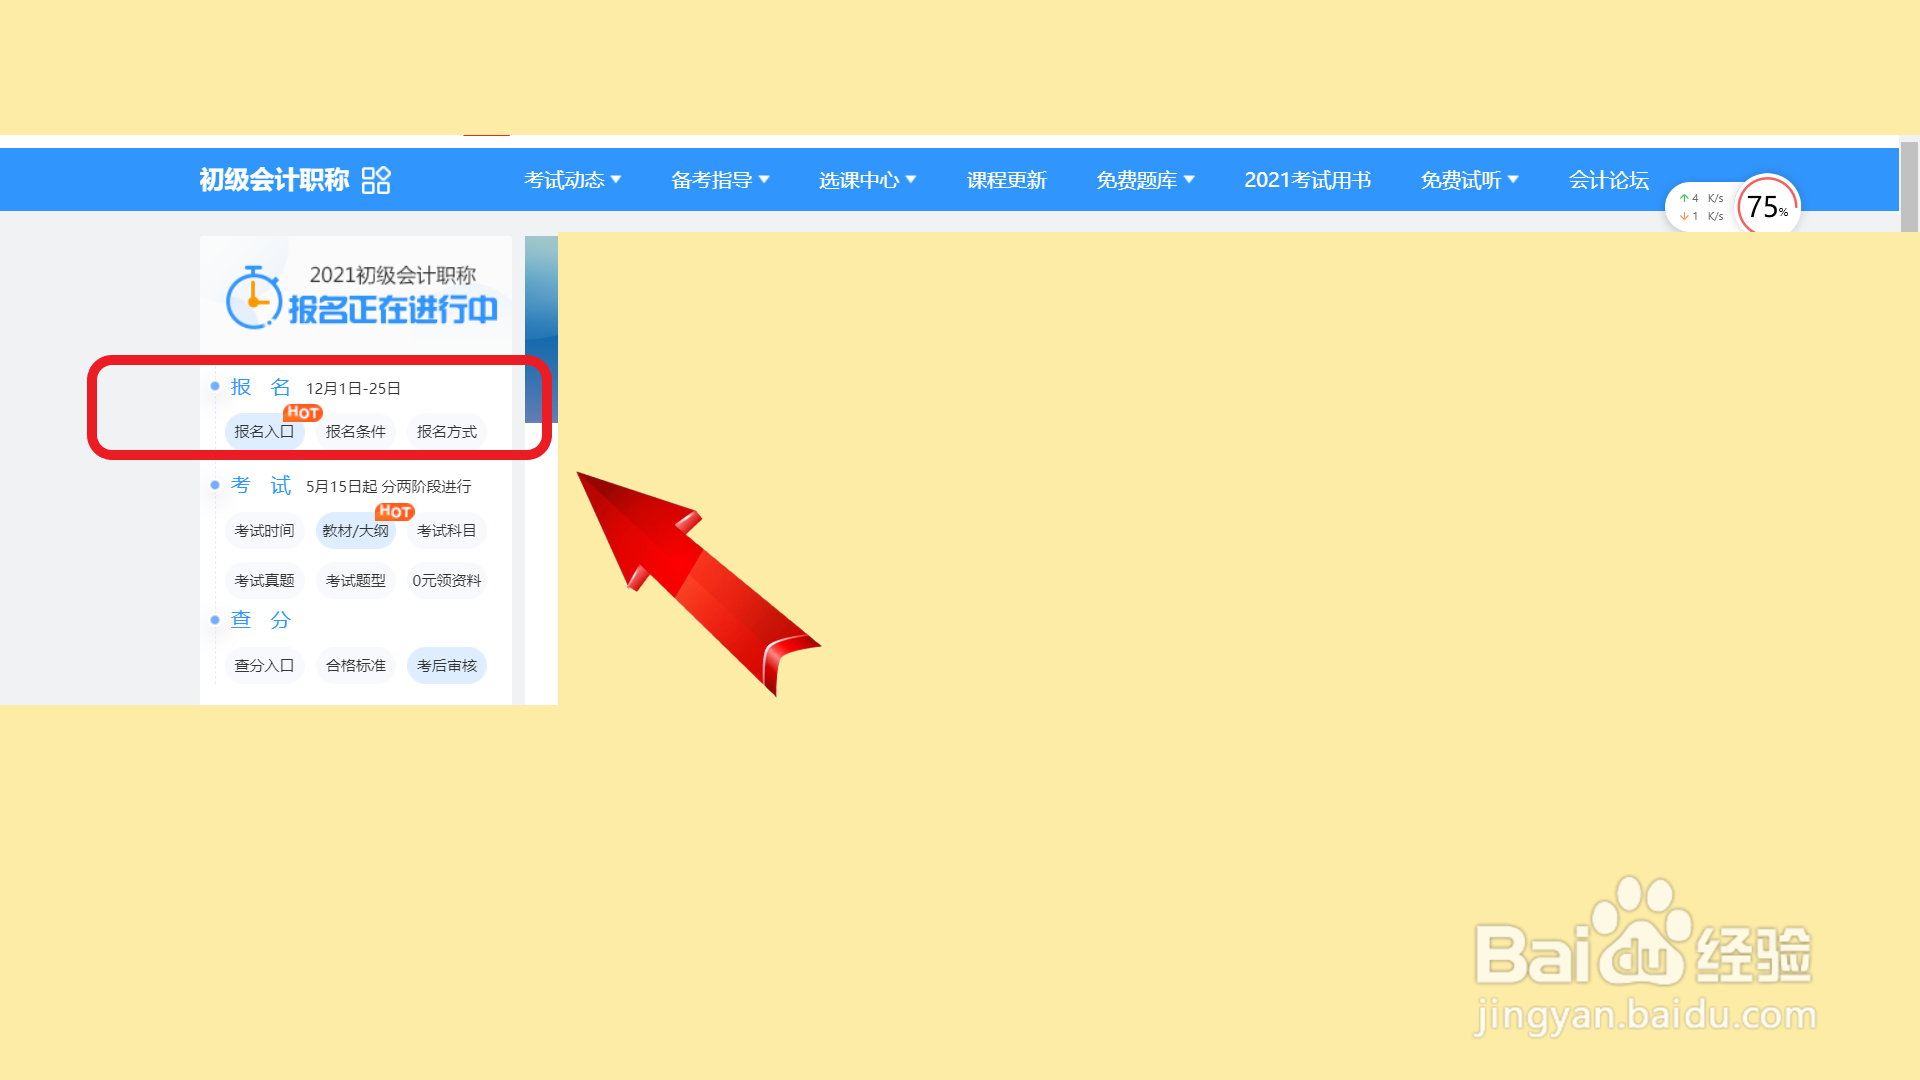Open the 查分入口 link
The height and width of the screenshot is (1080, 1920).
click(264, 666)
